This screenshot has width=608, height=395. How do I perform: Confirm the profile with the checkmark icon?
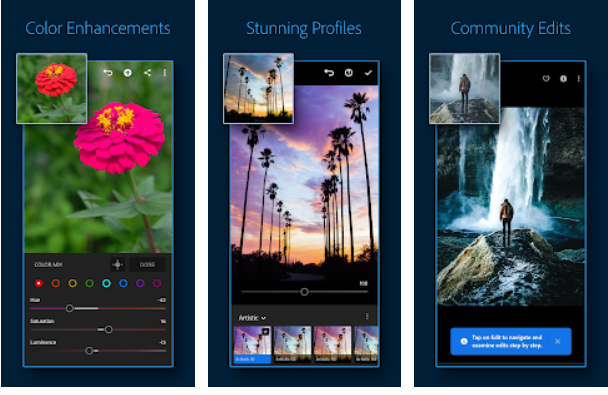(368, 72)
